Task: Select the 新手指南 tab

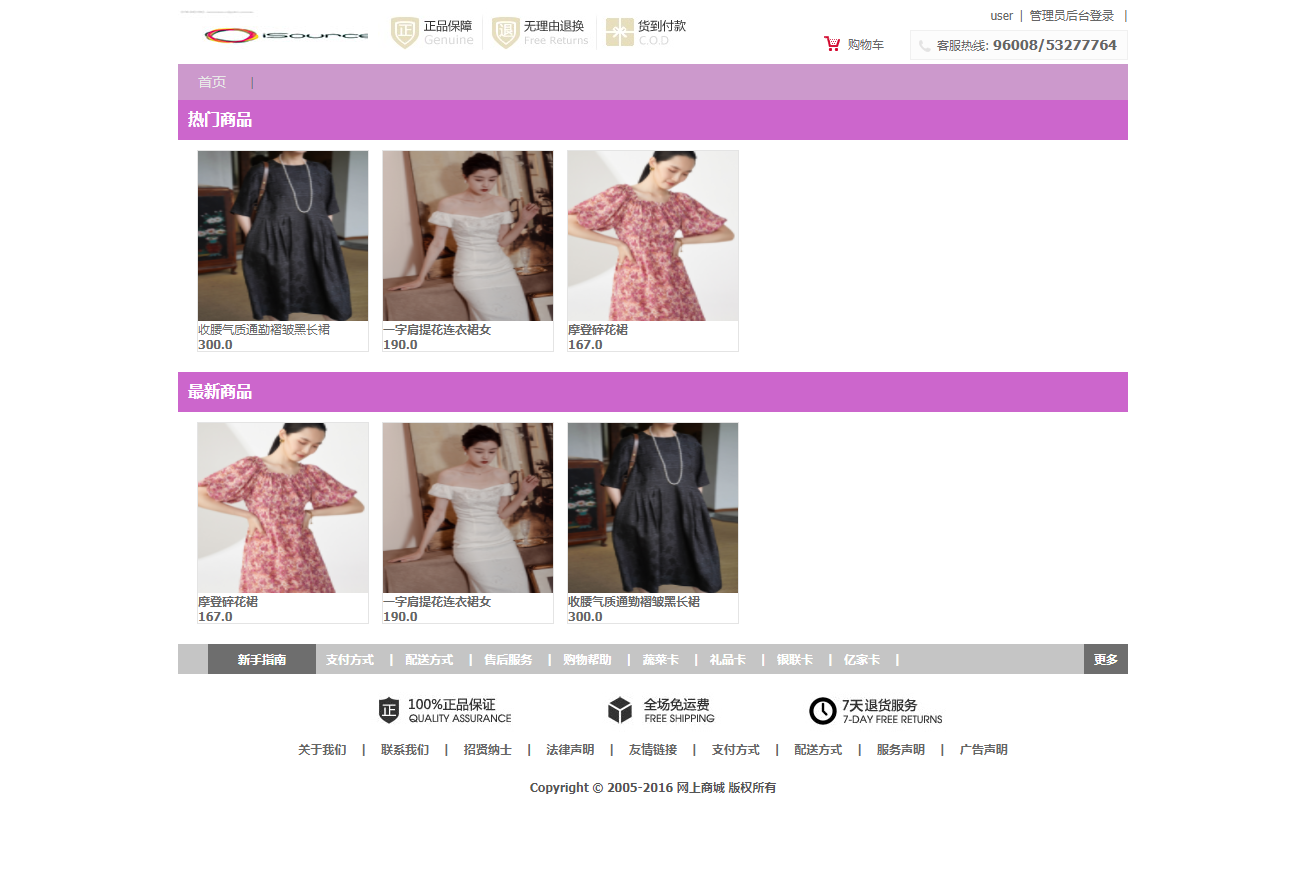Action: (262, 660)
